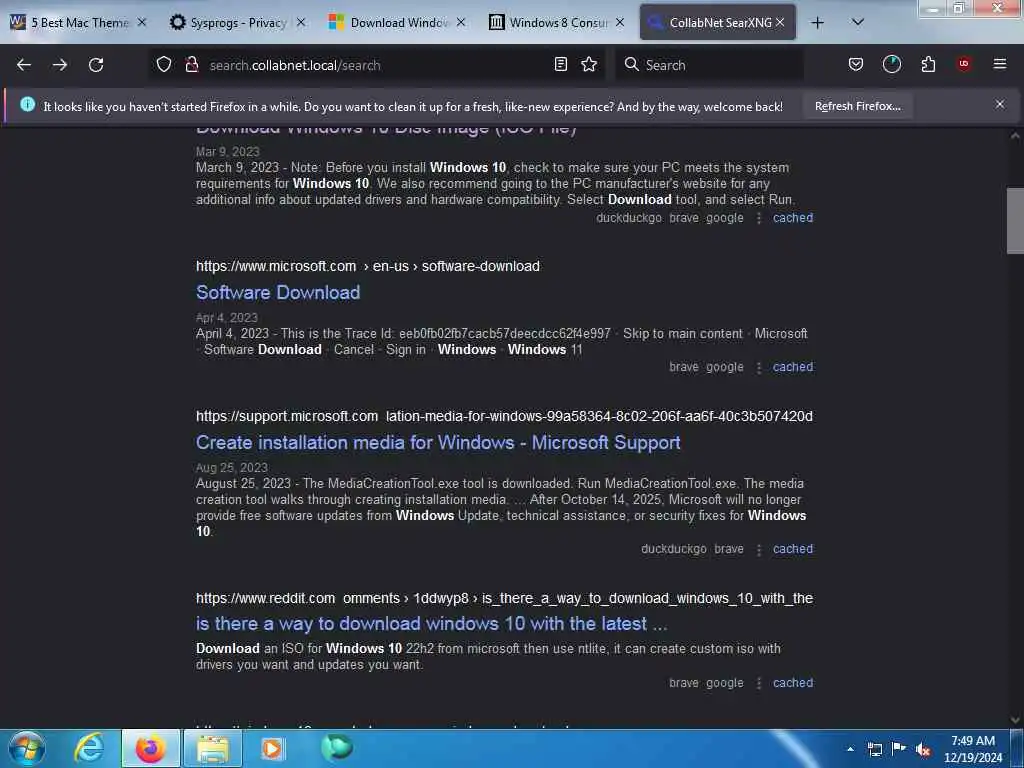The image size is (1024, 768).
Task: Select the CollabNet SearXNG tab
Action: pos(717,23)
